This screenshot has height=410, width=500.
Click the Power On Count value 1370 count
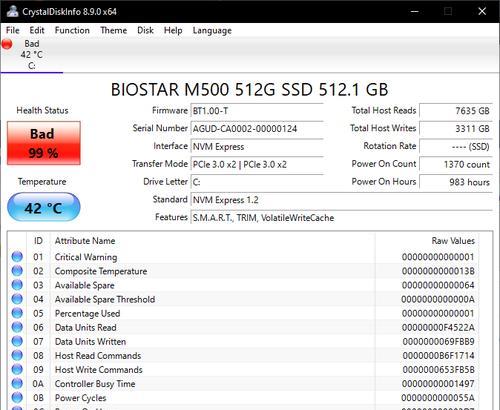pyautogui.click(x=456, y=164)
